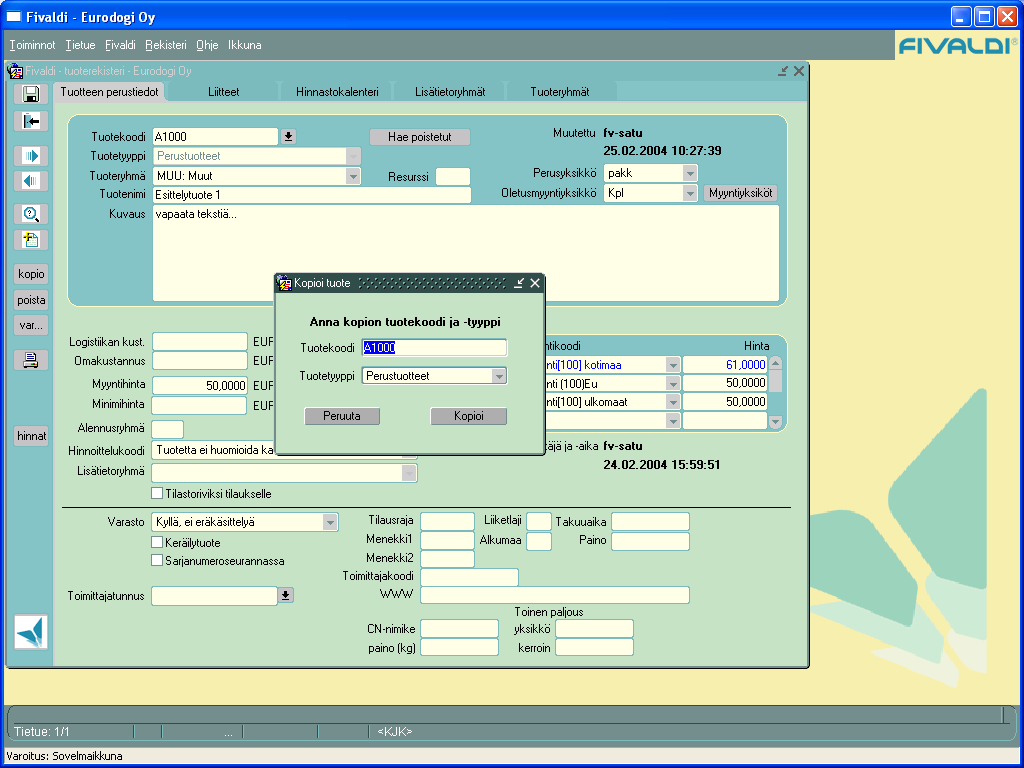The height and width of the screenshot is (768, 1024).
Task: Click the save diskette icon
Action: 31,95
